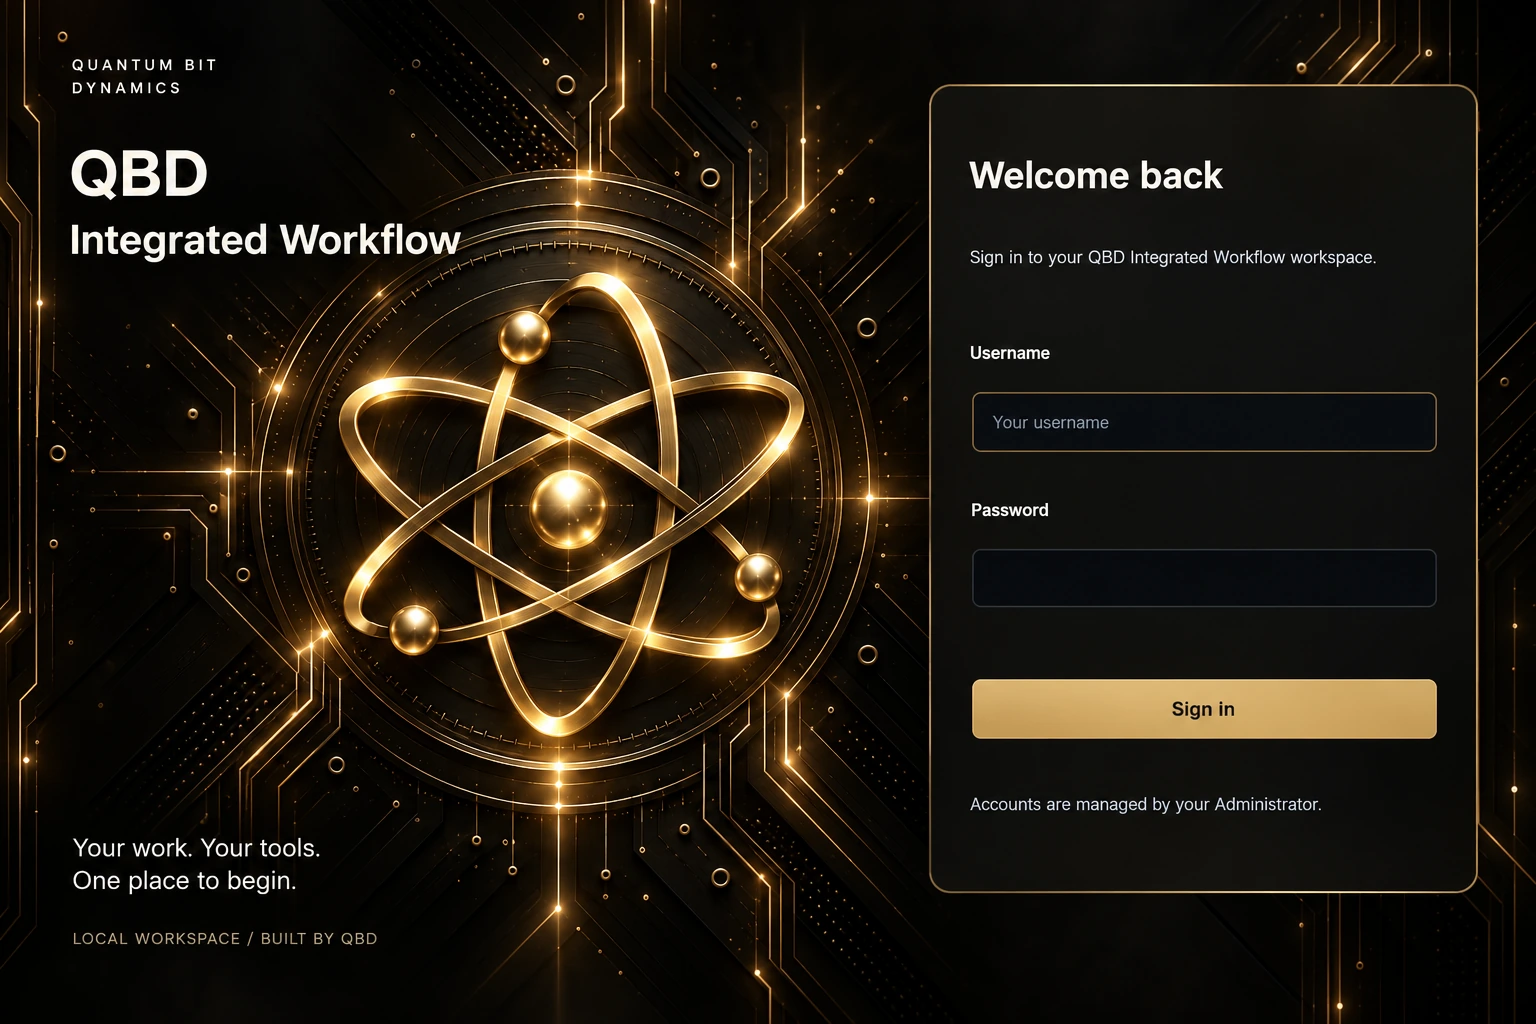The width and height of the screenshot is (1536, 1024).
Task: Select the 'Integrated Workflow' subtitle
Action: [265, 241]
